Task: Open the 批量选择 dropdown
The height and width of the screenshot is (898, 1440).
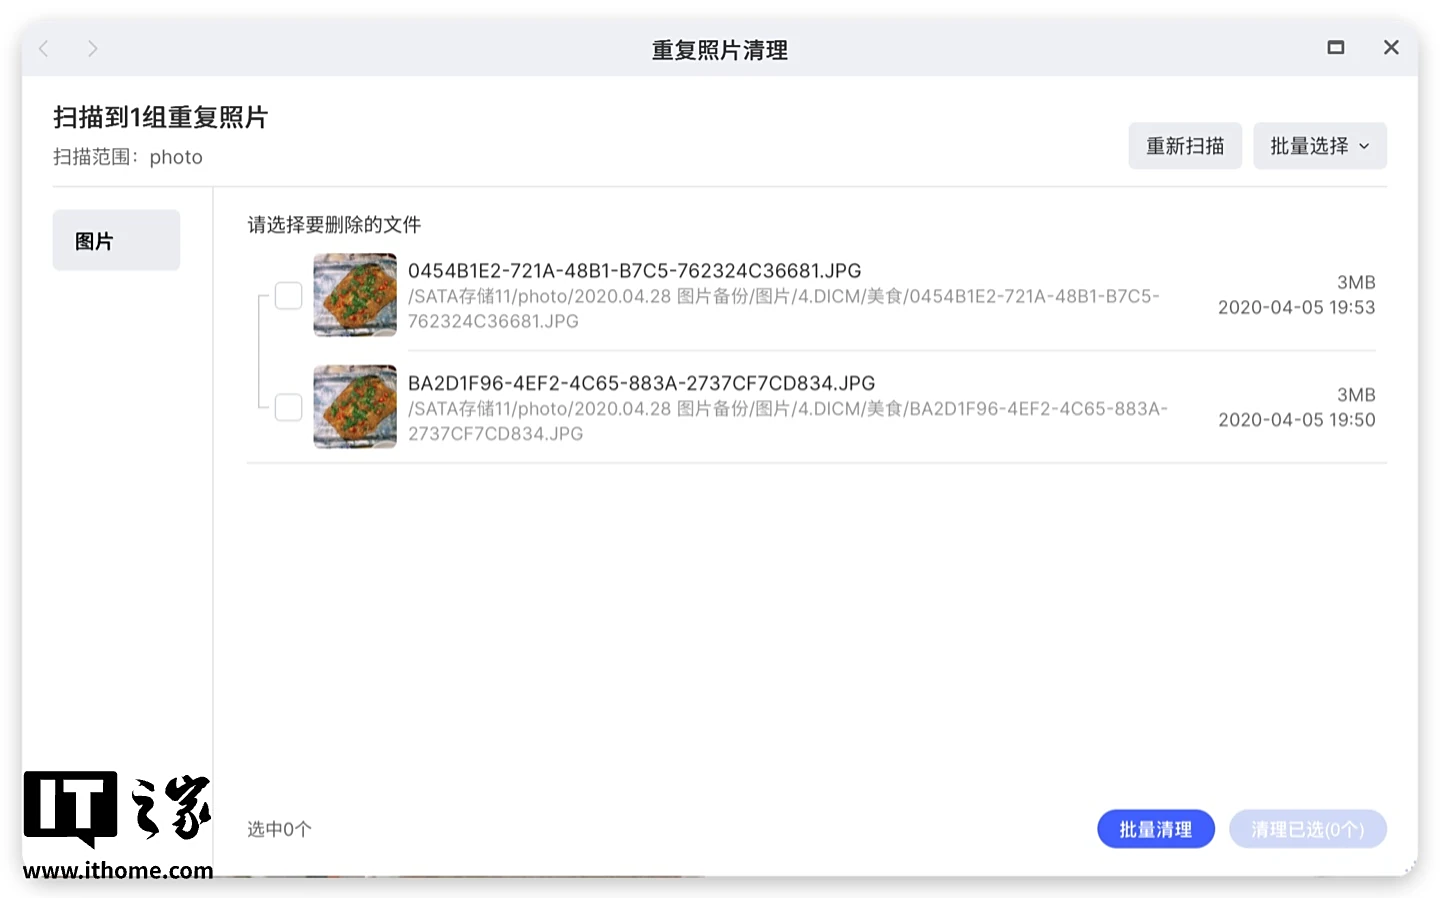Action: [x=1319, y=146]
